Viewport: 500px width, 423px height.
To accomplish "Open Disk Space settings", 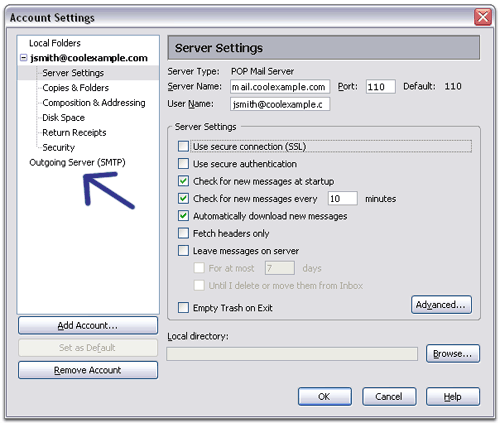I will 64,118.
